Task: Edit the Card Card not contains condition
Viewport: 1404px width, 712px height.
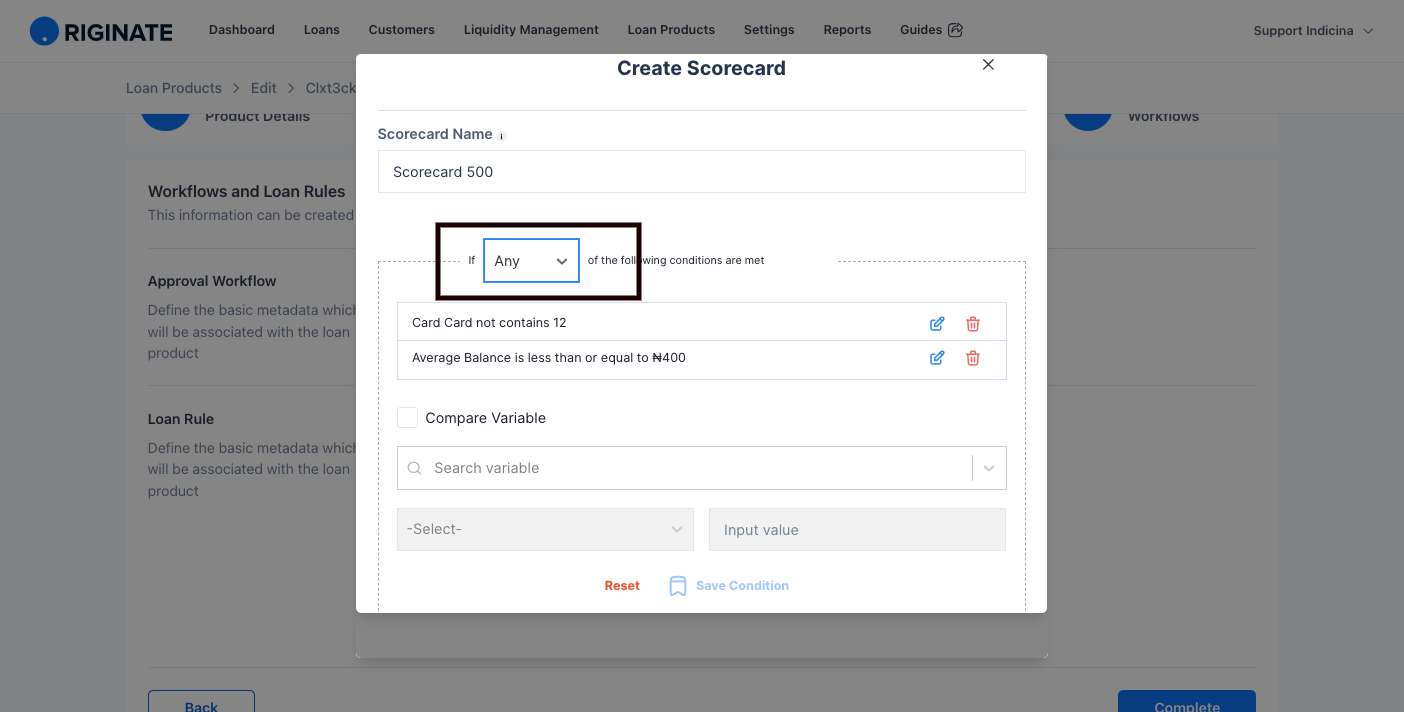Action: pos(937,324)
